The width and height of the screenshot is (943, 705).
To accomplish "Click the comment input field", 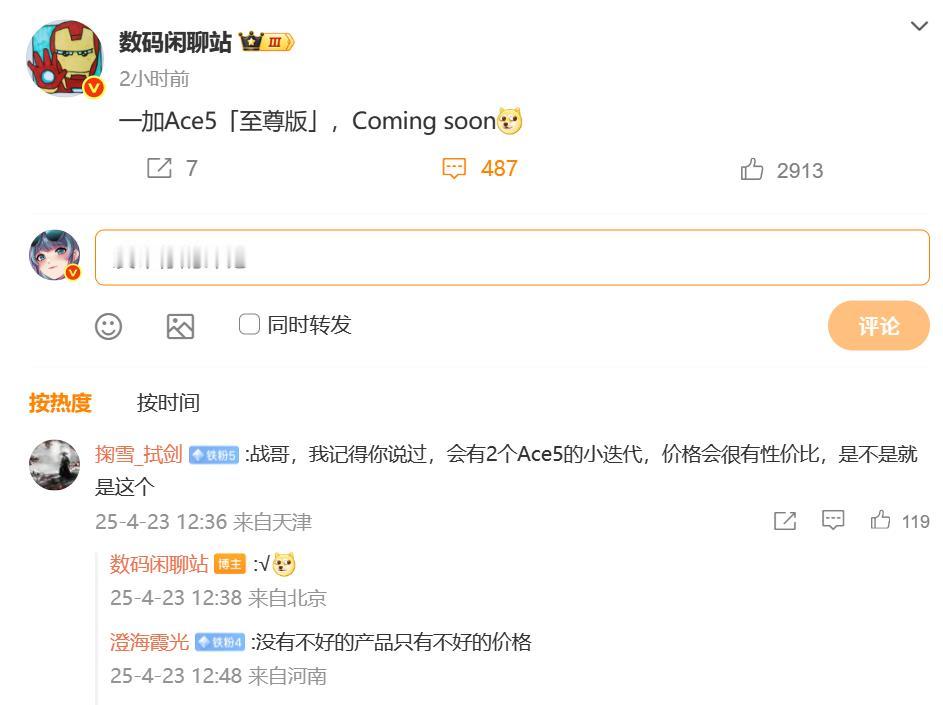I will point(512,257).
